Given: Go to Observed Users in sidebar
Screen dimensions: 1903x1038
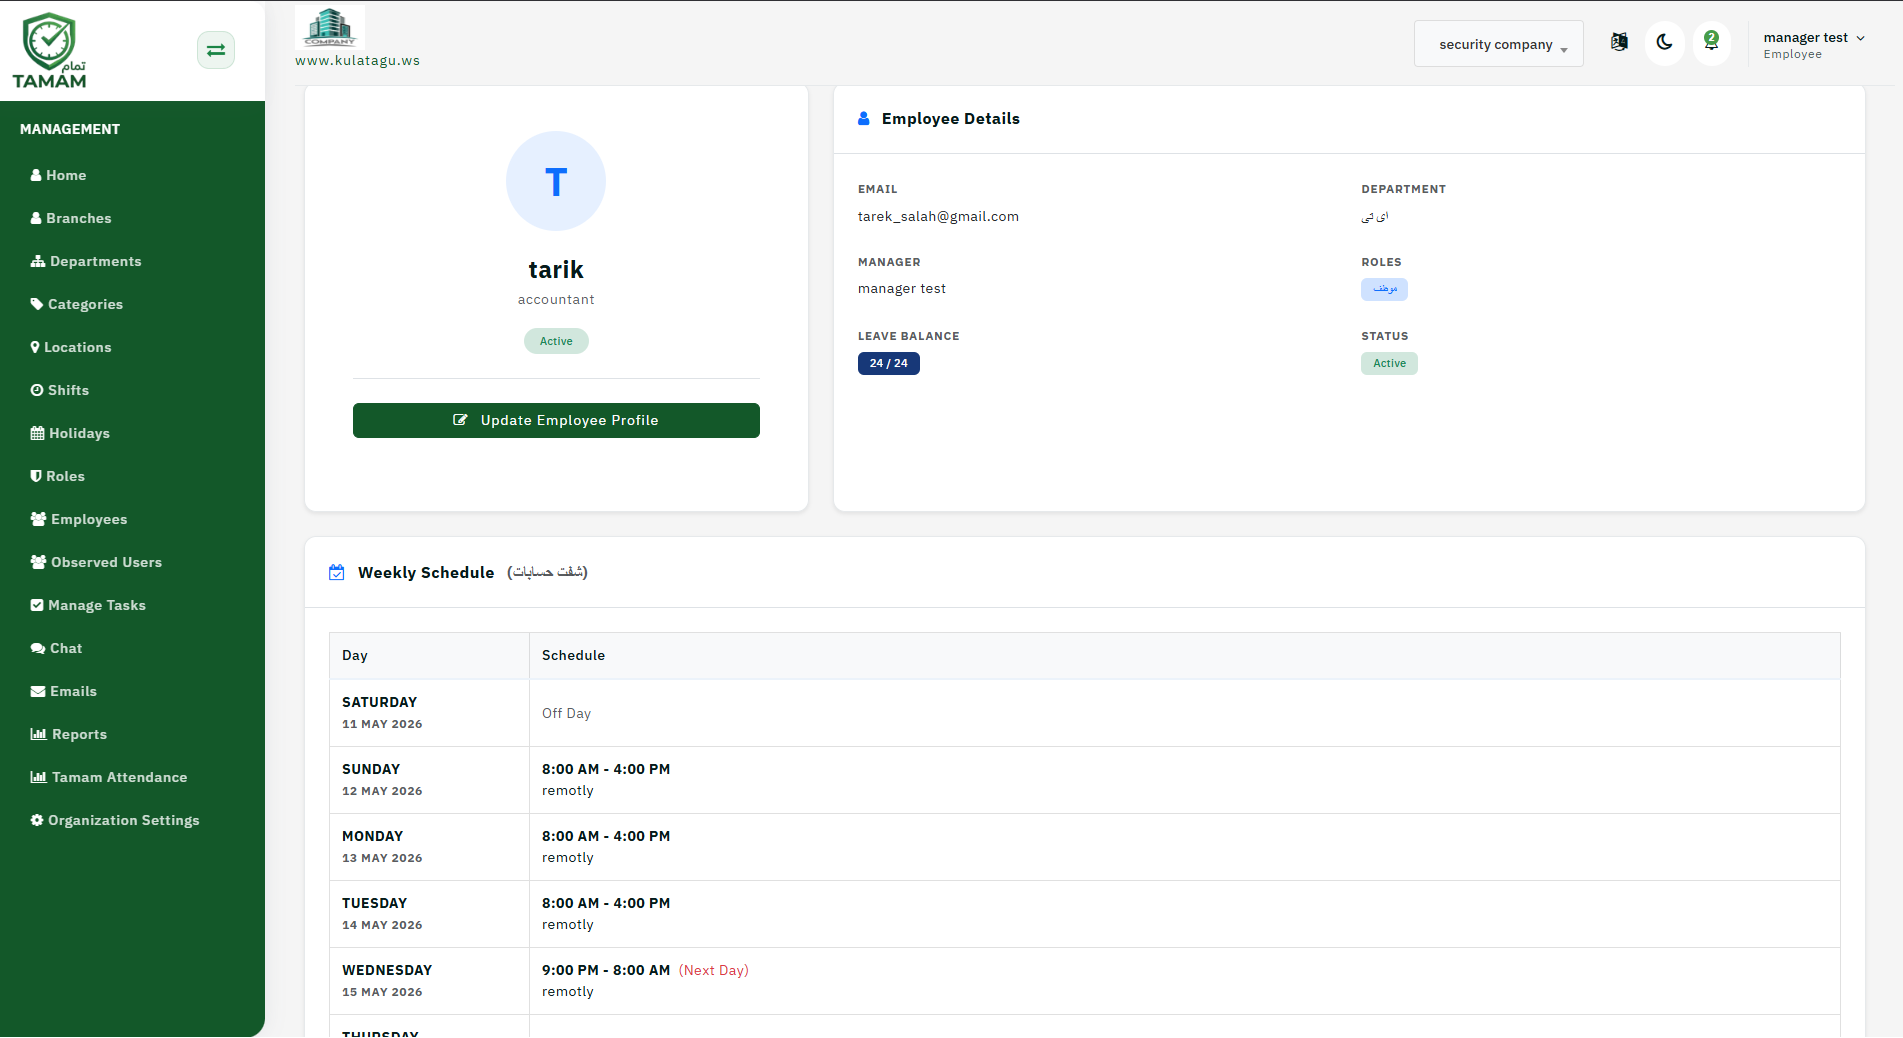Looking at the screenshot, I should [107, 562].
